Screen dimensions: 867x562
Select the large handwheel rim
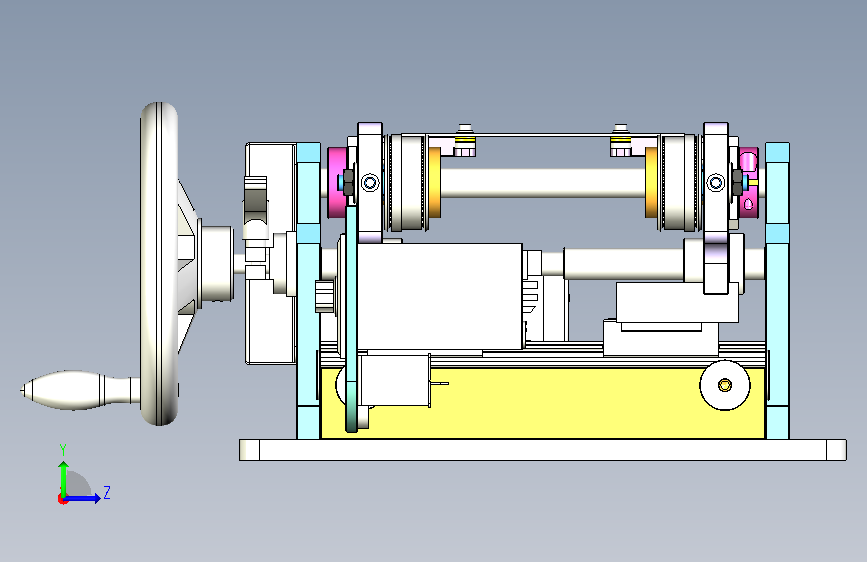click(x=159, y=264)
